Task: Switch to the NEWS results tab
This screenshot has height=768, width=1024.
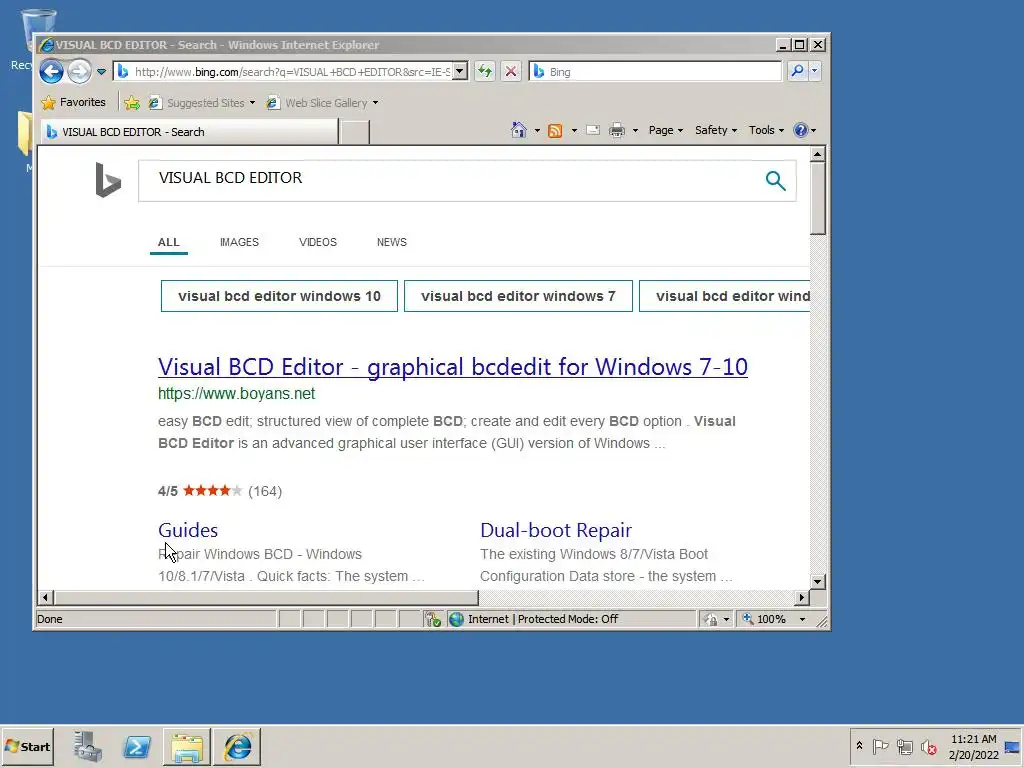Action: (392, 242)
